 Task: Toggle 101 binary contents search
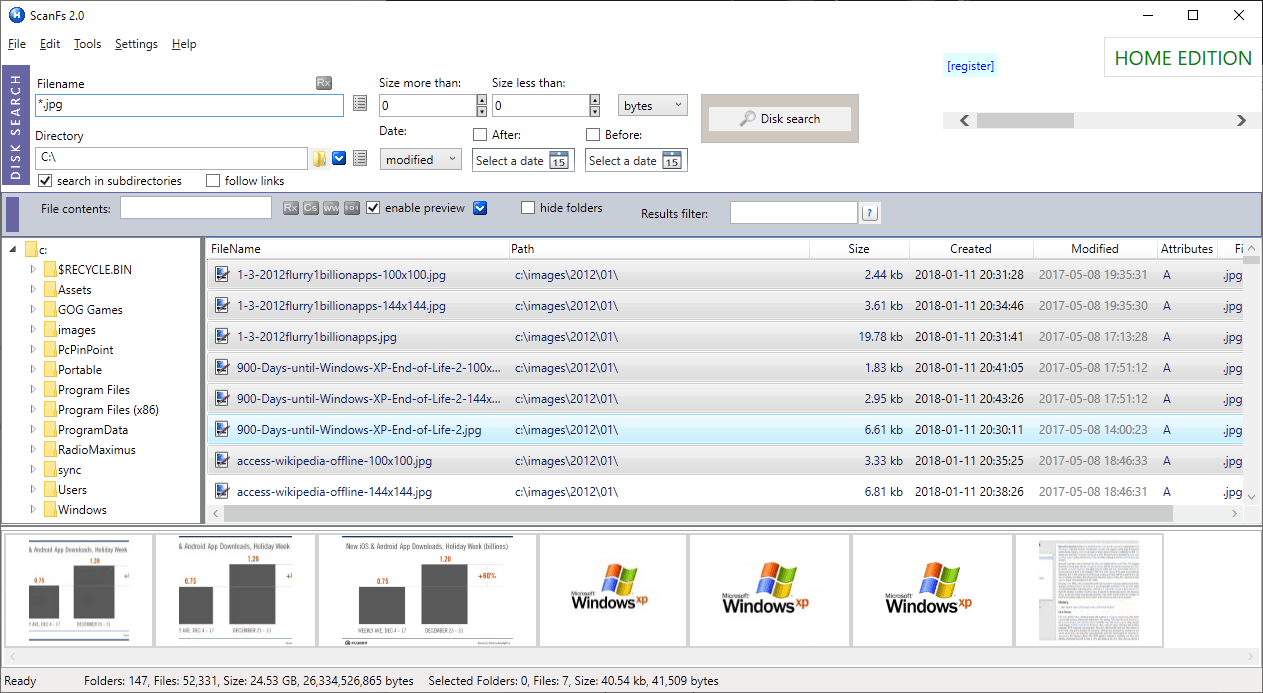point(352,208)
